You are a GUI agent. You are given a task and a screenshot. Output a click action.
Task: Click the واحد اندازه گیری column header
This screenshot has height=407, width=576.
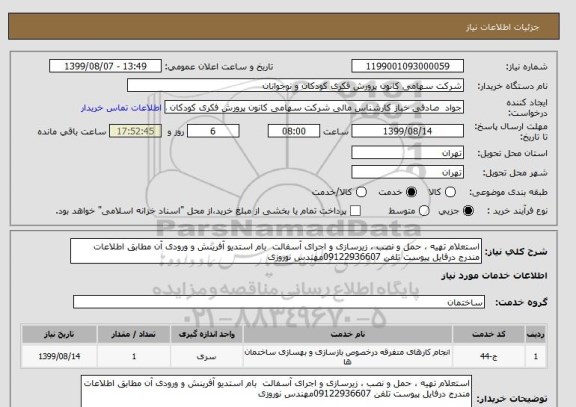(x=206, y=334)
